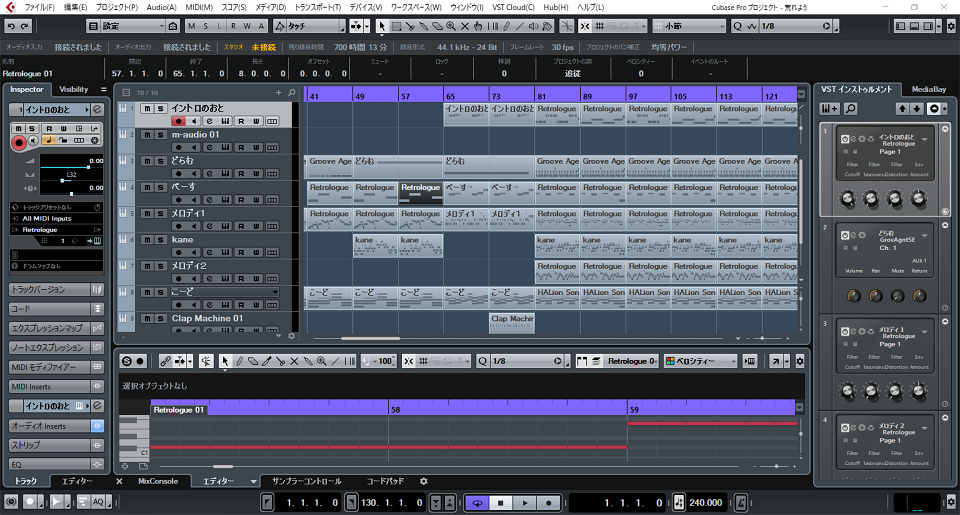Open the ベロシティー event colors dropdown
Image resolution: width=960 pixels, height=515 pixels.
700,361
